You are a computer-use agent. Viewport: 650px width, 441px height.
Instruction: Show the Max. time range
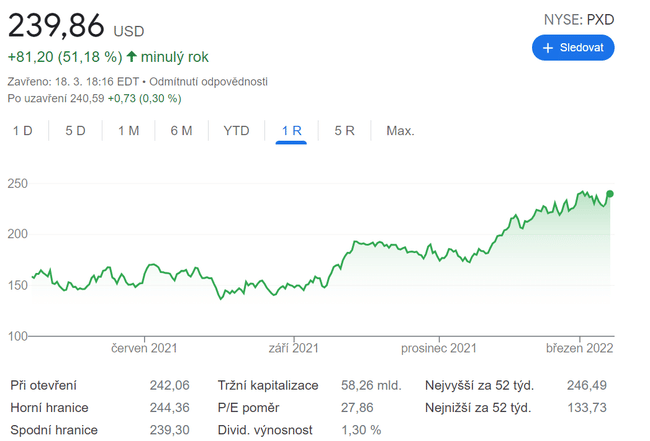pyautogui.click(x=400, y=131)
